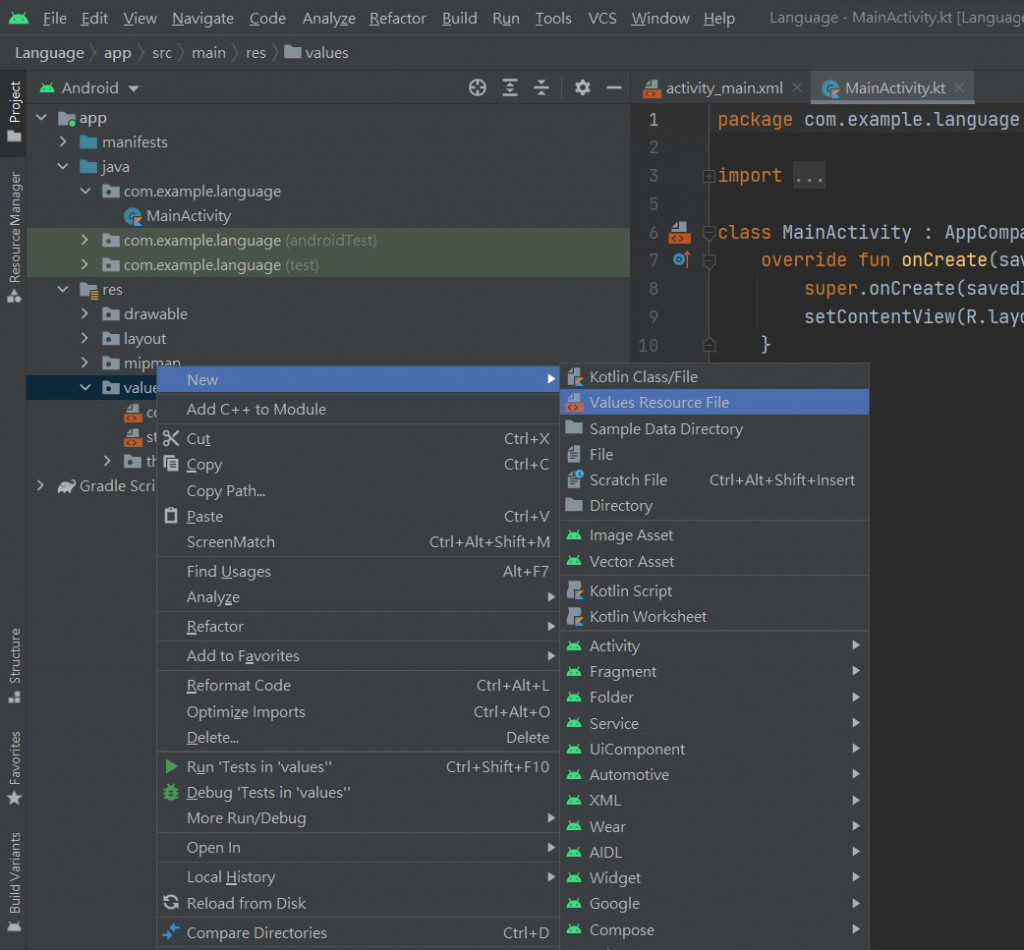The height and width of the screenshot is (950, 1024).
Task: Click the Expand All icon in Project panel
Action: click(x=509, y=87)
